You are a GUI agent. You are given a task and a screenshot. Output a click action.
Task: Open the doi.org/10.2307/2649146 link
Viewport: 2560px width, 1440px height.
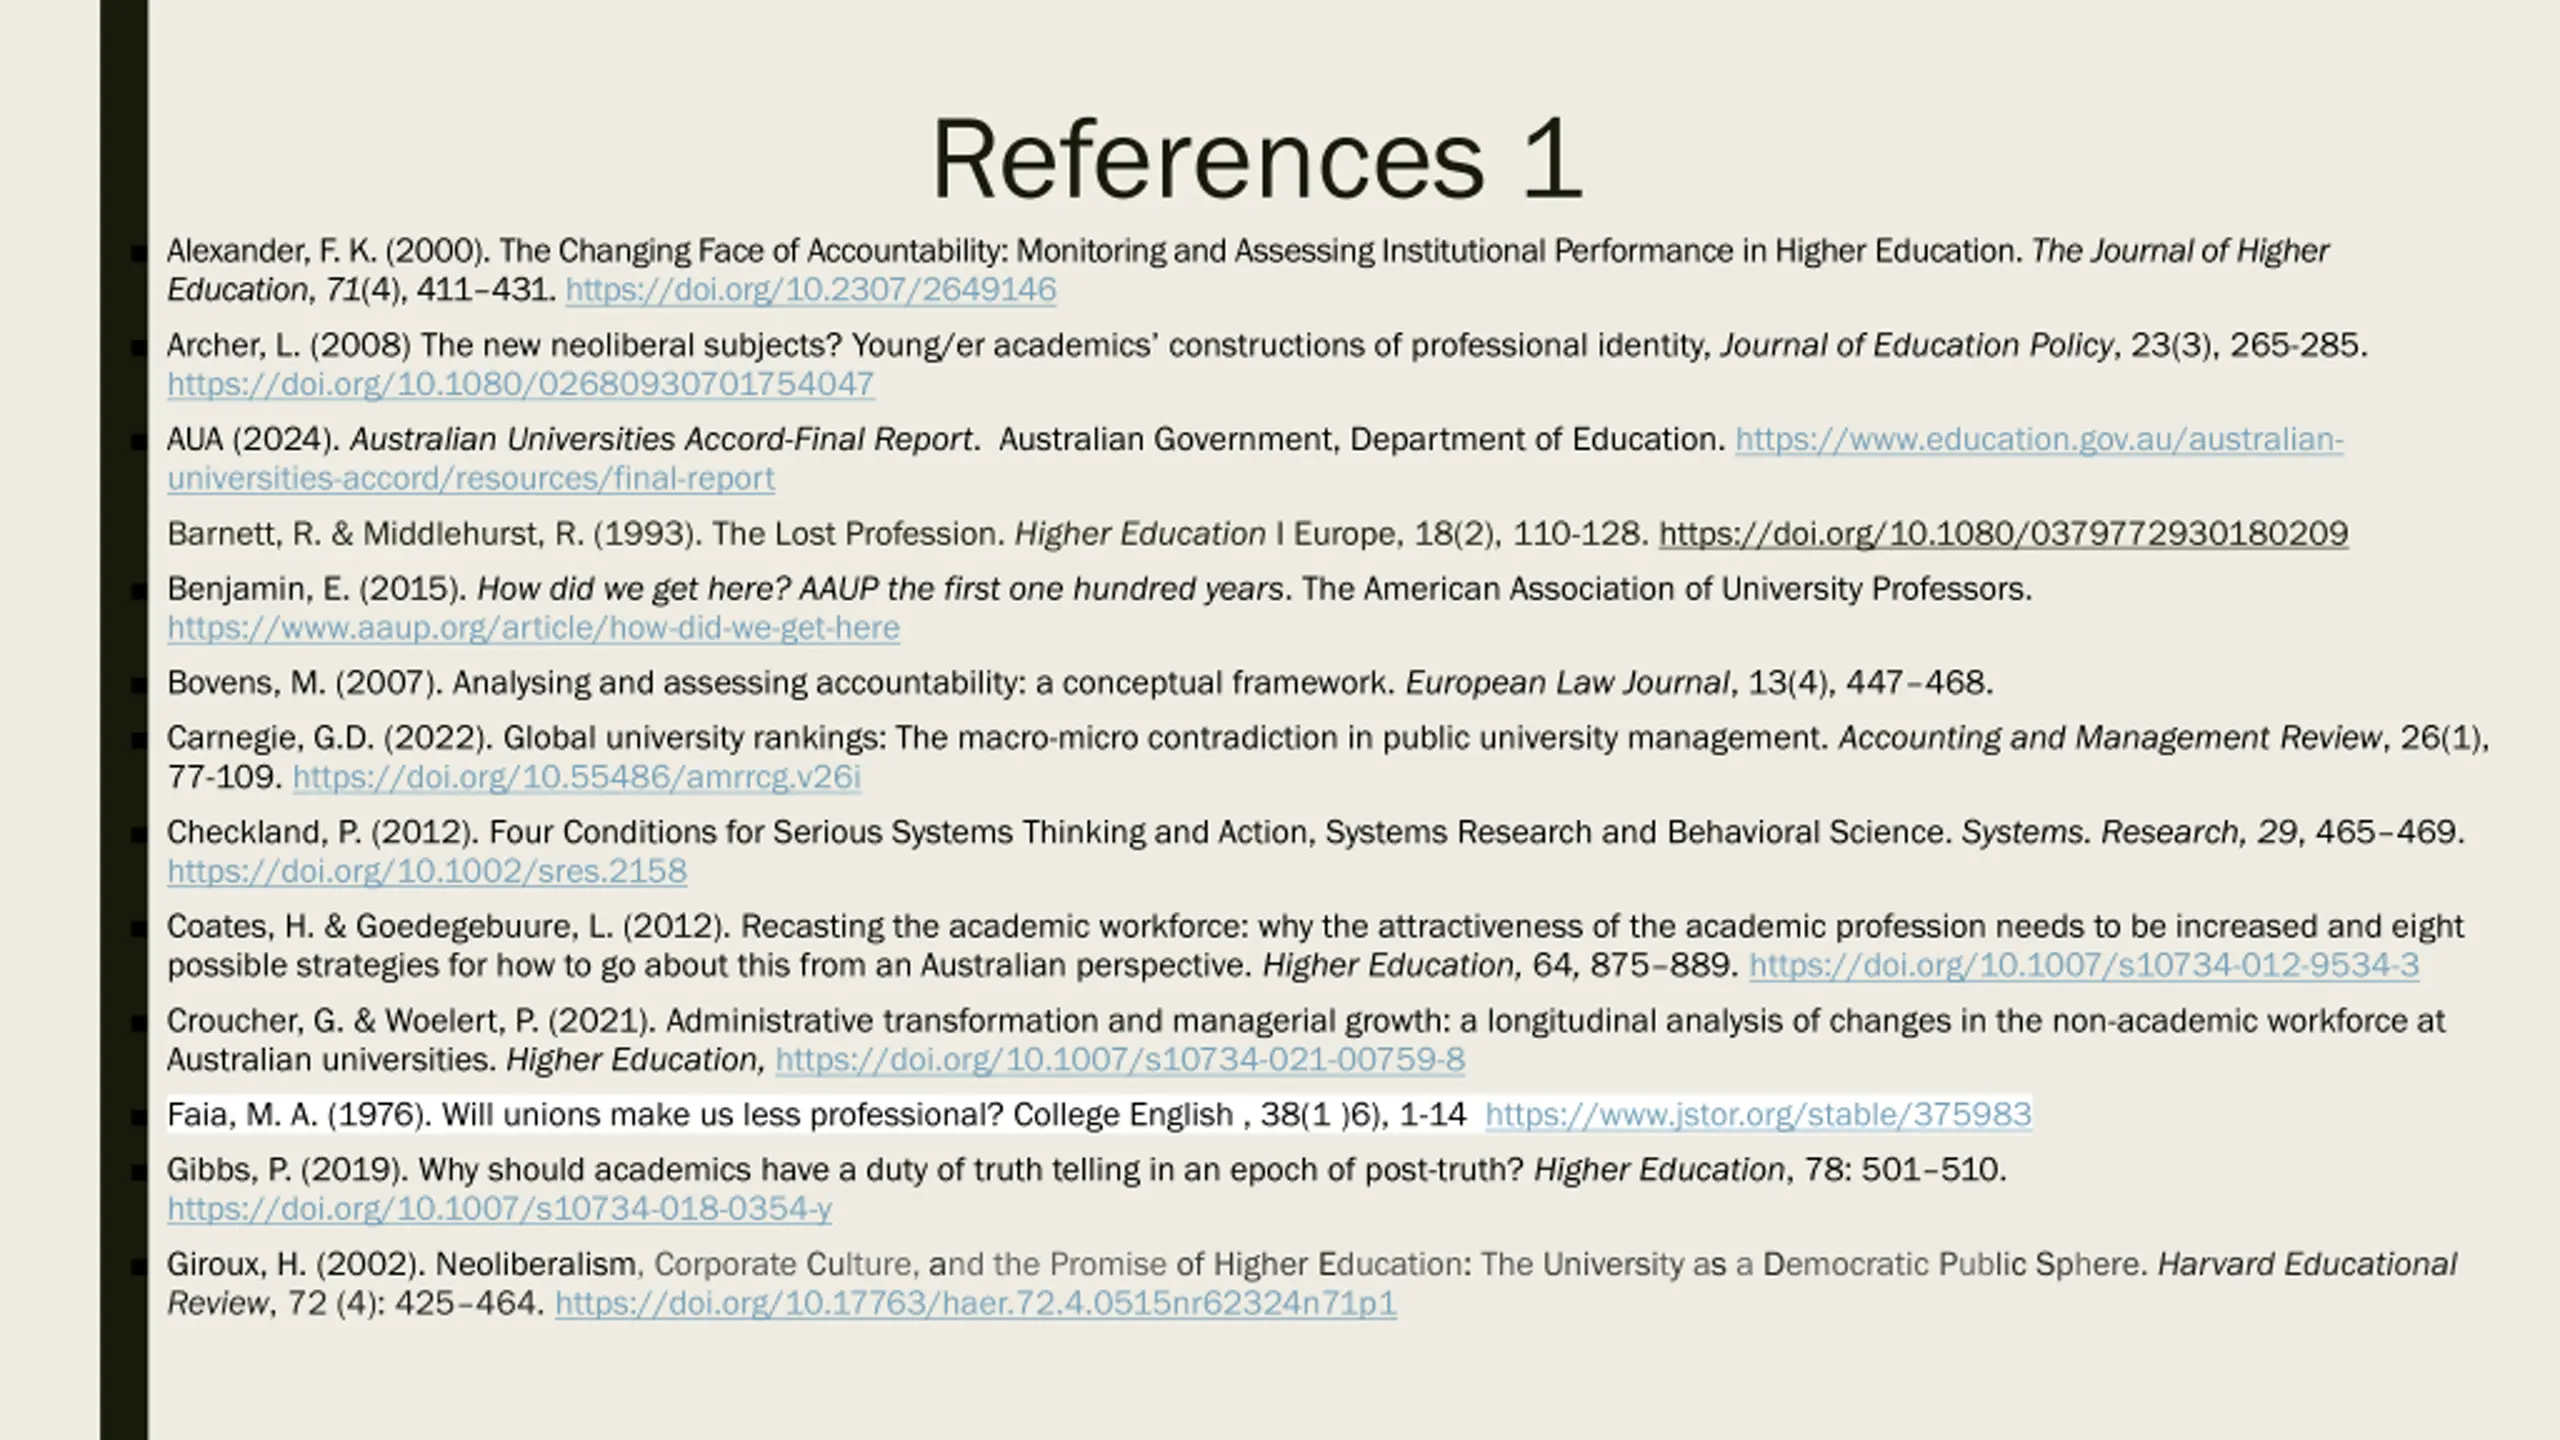810,290
